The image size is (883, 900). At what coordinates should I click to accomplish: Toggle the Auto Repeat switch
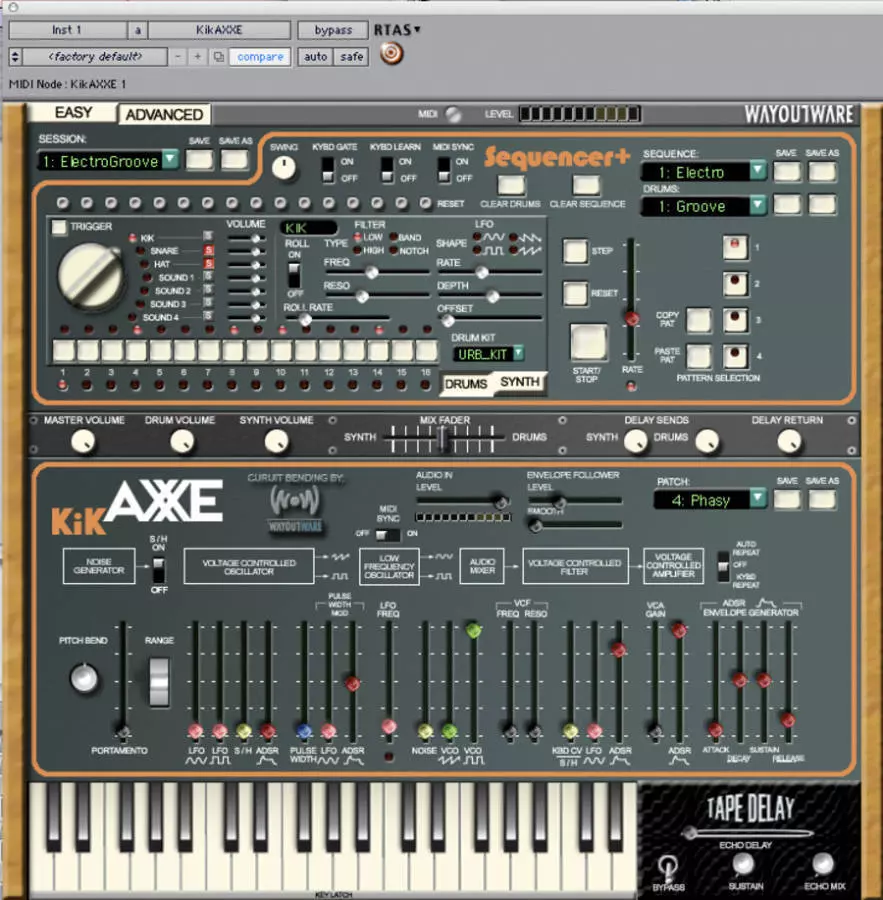pos(723,566)
